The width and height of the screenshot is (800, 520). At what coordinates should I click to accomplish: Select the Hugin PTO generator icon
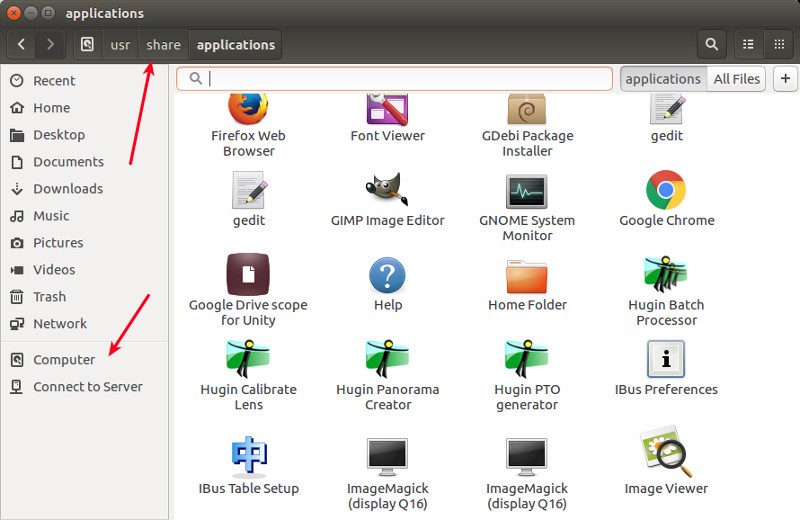(x=527, y=358)
